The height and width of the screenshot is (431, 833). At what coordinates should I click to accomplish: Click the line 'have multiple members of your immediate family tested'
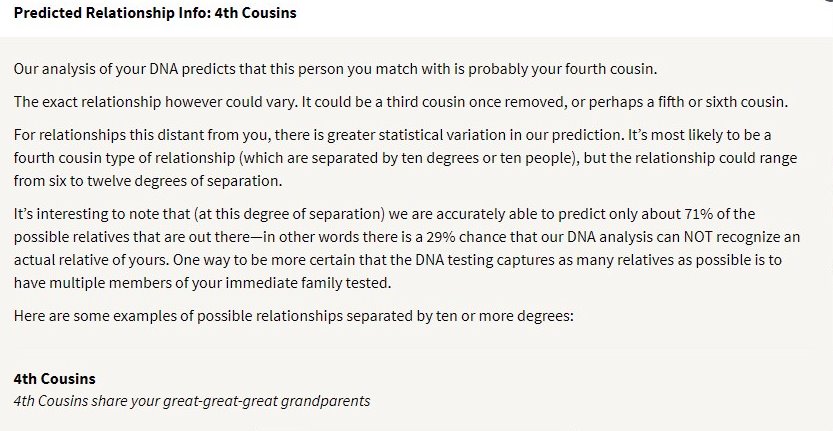click(x=202, y=283)
